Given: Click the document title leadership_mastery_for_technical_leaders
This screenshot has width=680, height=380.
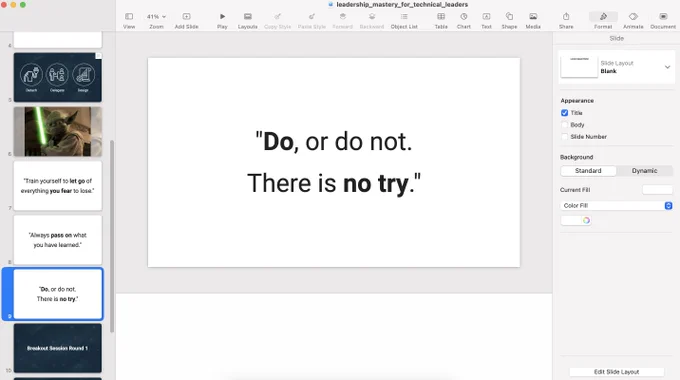Looking at the screenshot, I should [x=402, y=4].
